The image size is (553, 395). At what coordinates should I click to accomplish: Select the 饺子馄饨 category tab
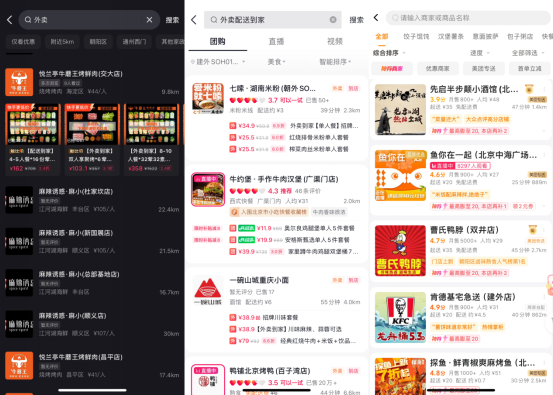click(416, 36)
